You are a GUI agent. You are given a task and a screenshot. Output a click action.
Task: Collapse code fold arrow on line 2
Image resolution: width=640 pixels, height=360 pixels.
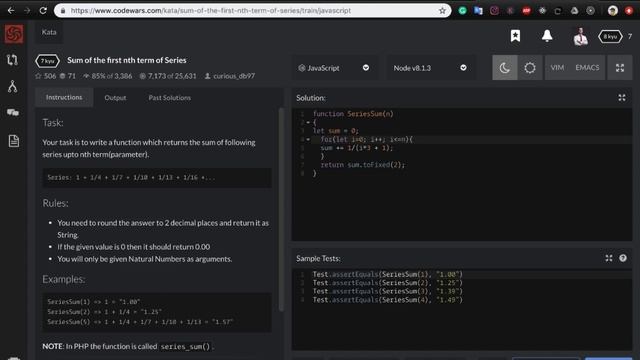coord(308,122)
